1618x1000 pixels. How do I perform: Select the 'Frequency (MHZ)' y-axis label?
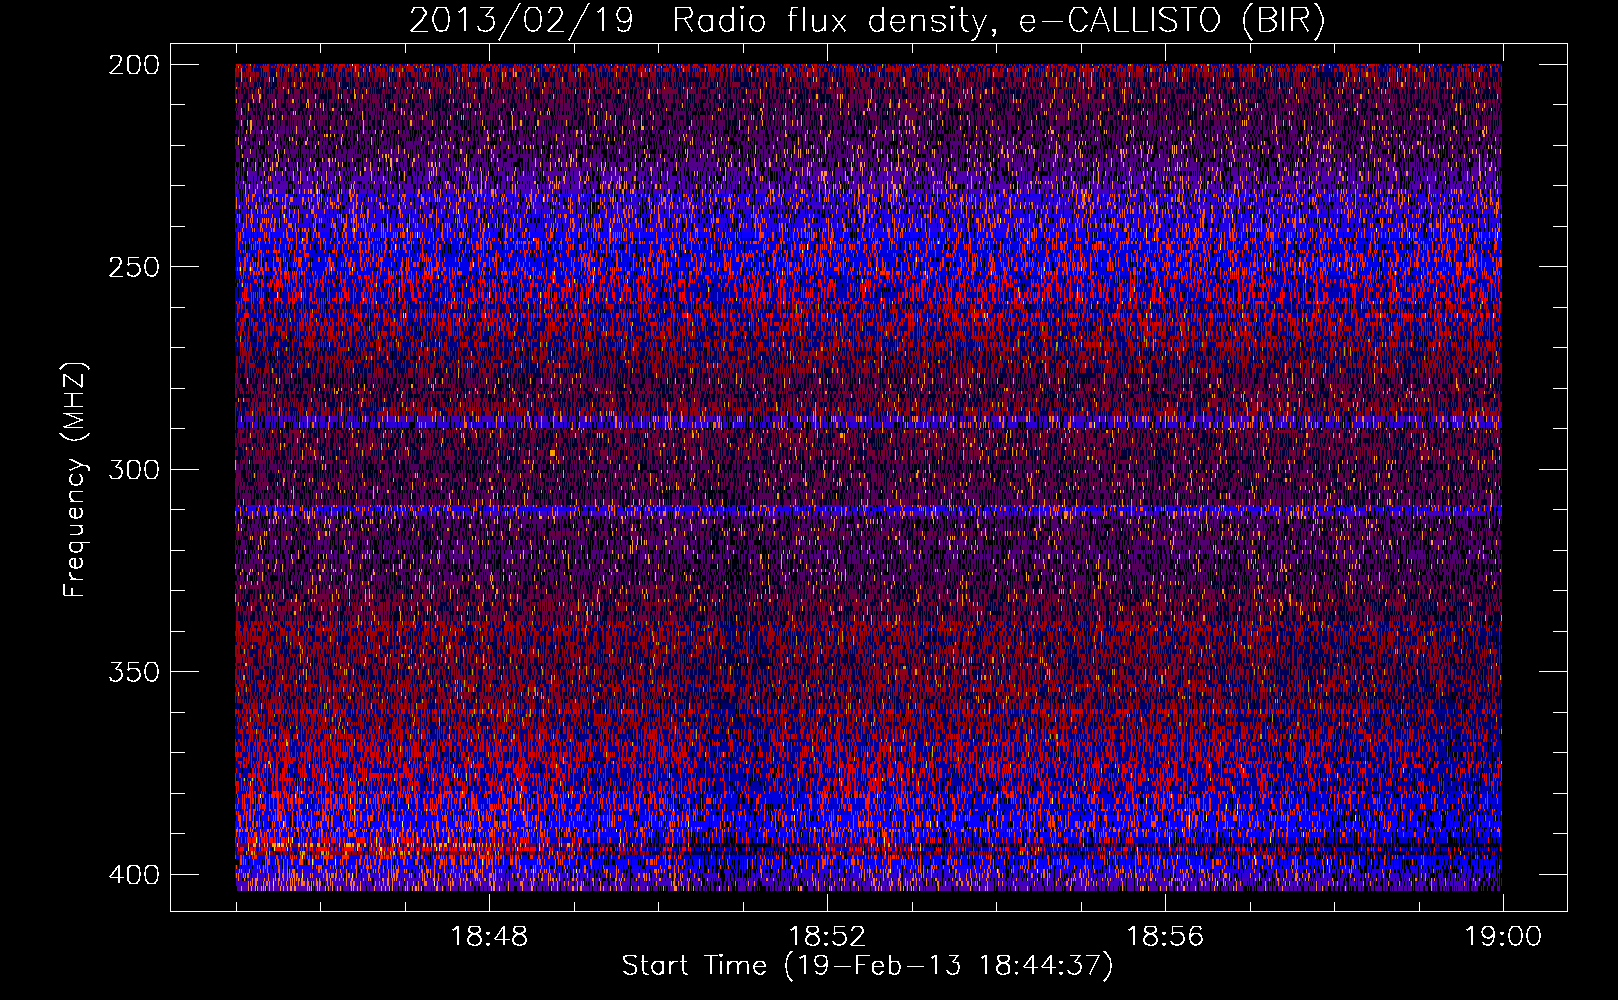click(x=75, y=480)
